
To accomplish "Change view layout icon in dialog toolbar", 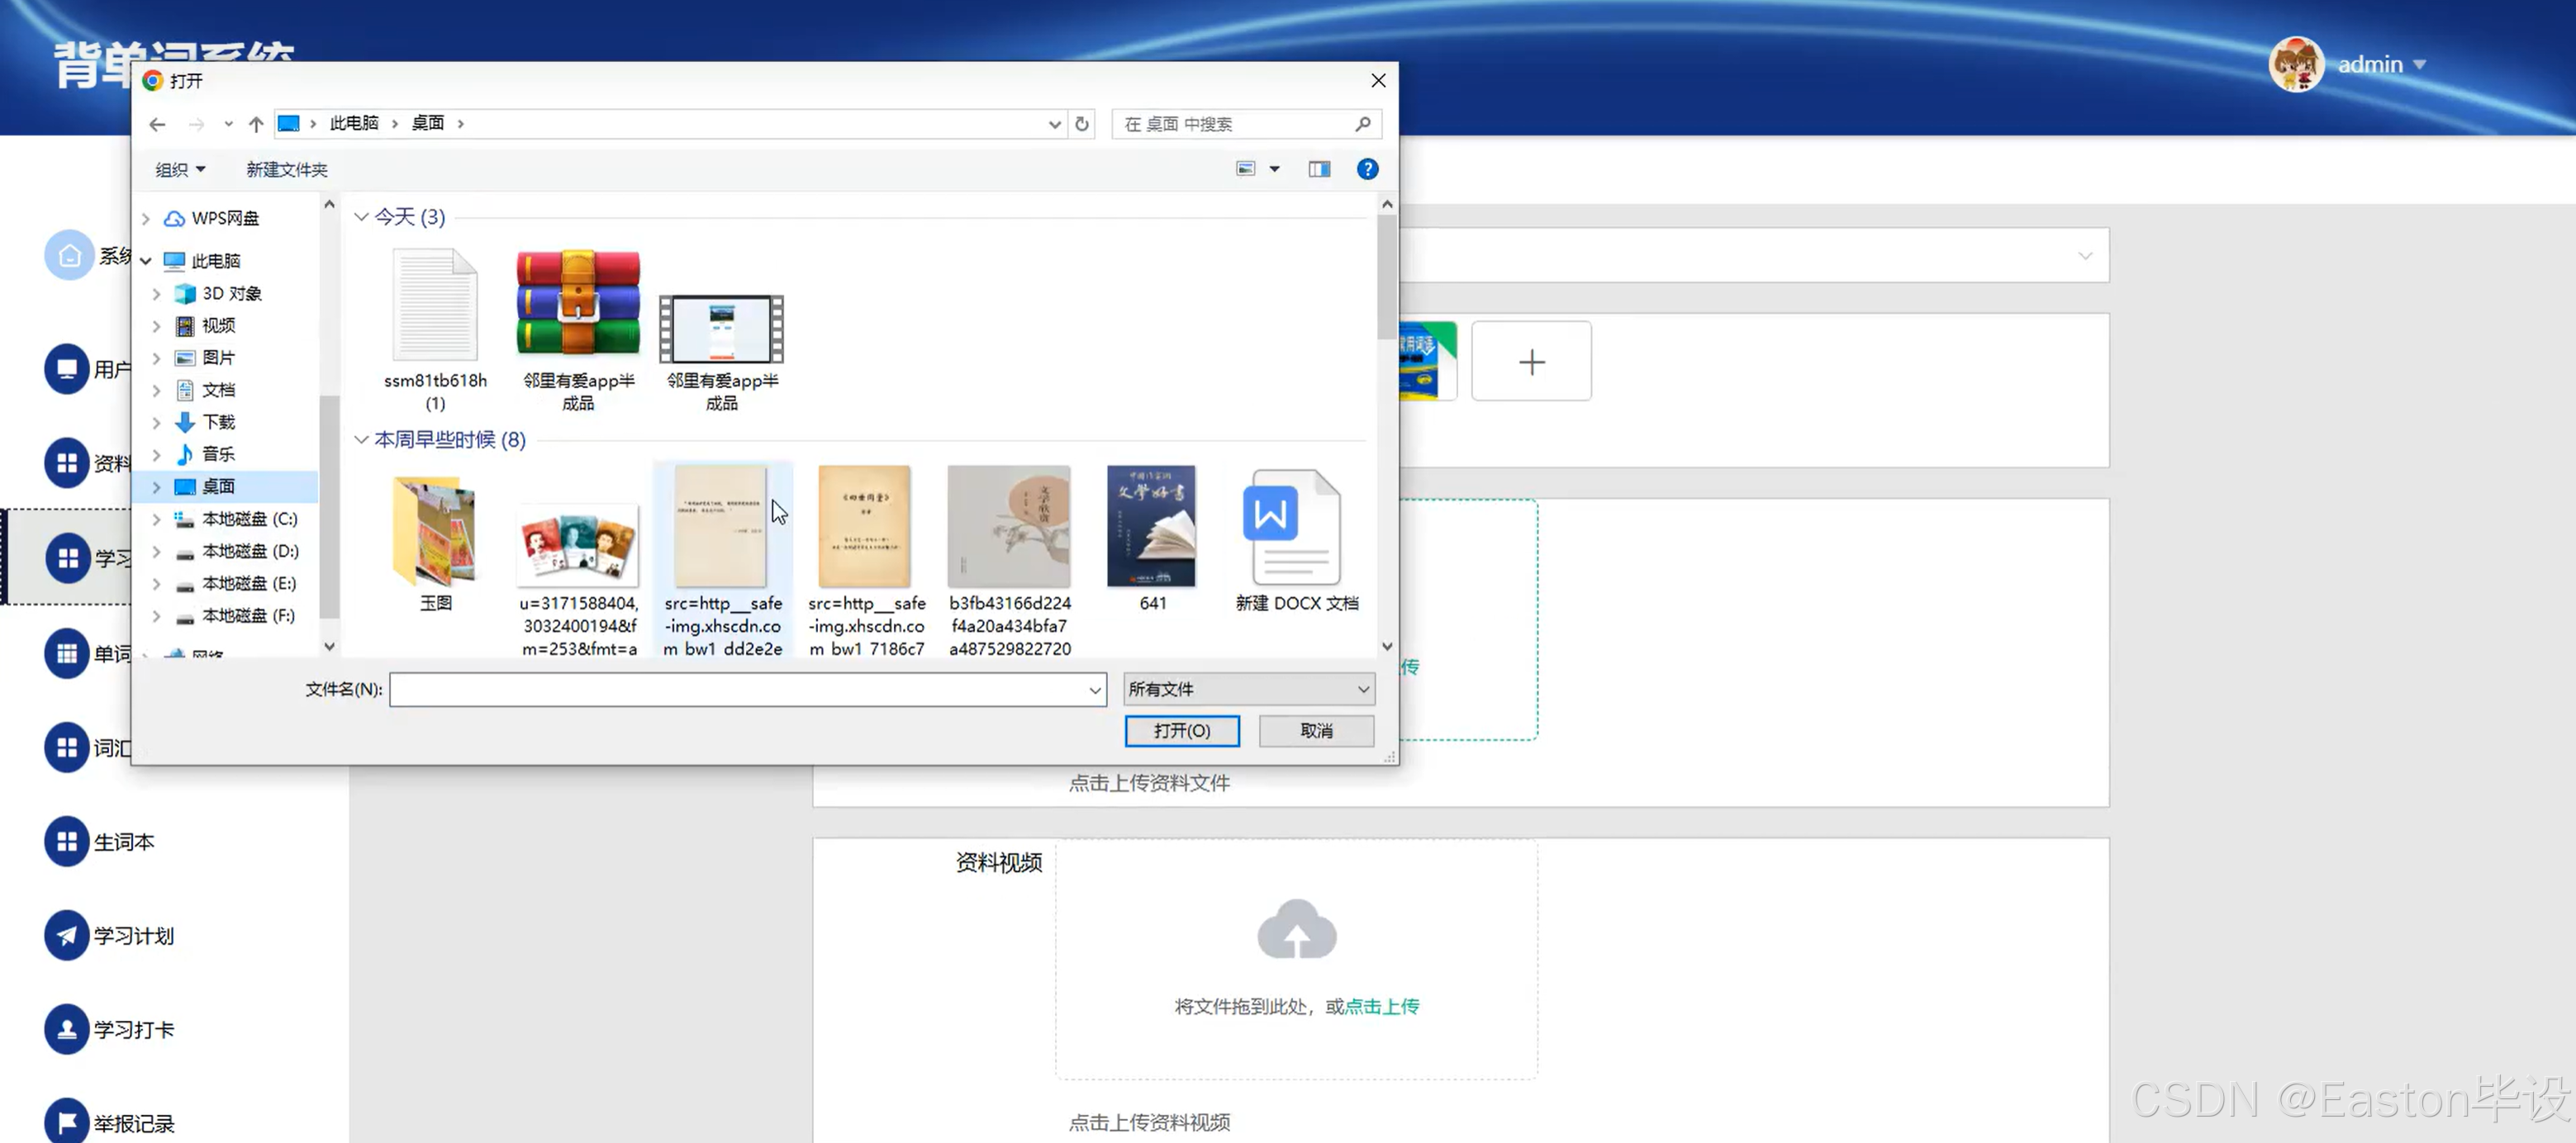I will point(1245,169).
